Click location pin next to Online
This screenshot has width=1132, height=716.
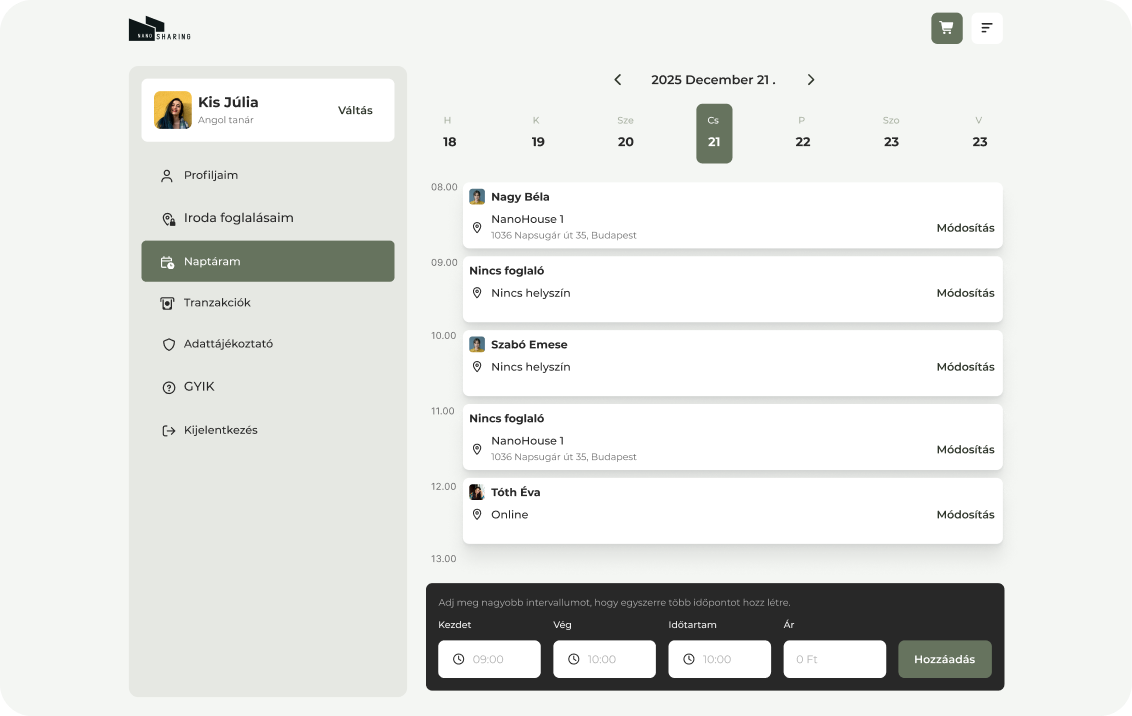(477, 514)
